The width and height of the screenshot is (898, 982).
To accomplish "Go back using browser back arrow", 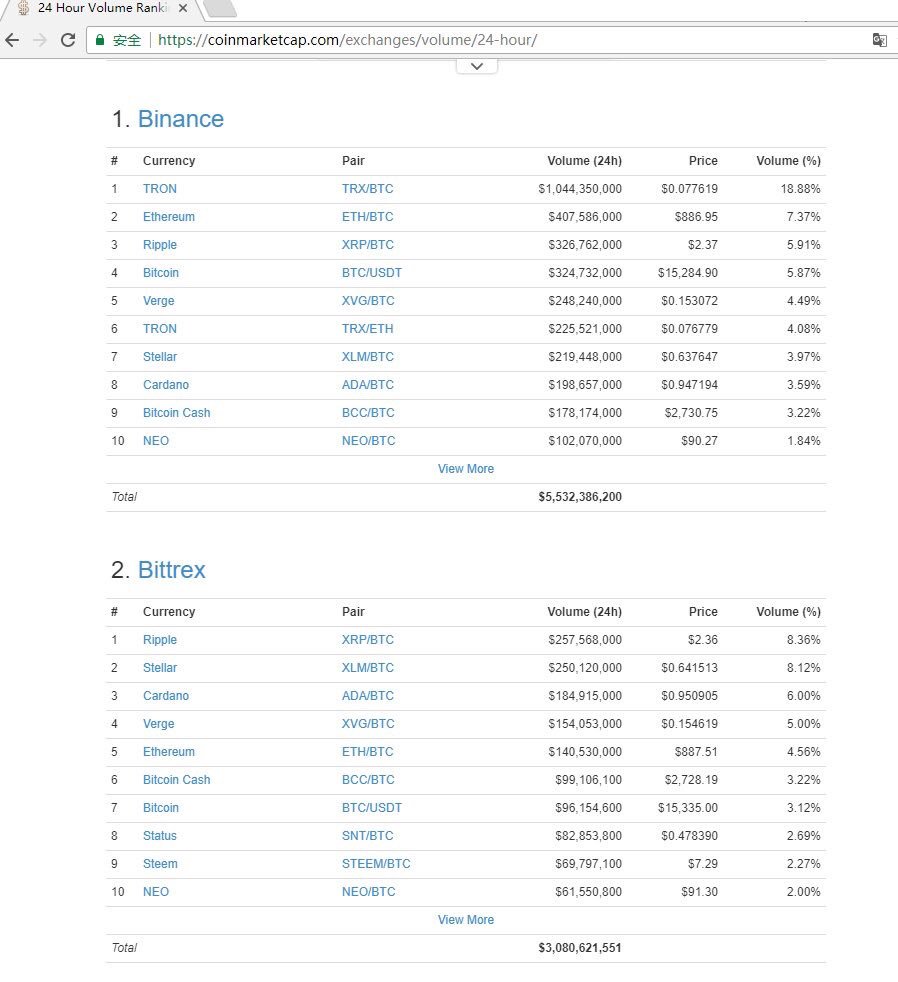I will (x=12, y=40).
